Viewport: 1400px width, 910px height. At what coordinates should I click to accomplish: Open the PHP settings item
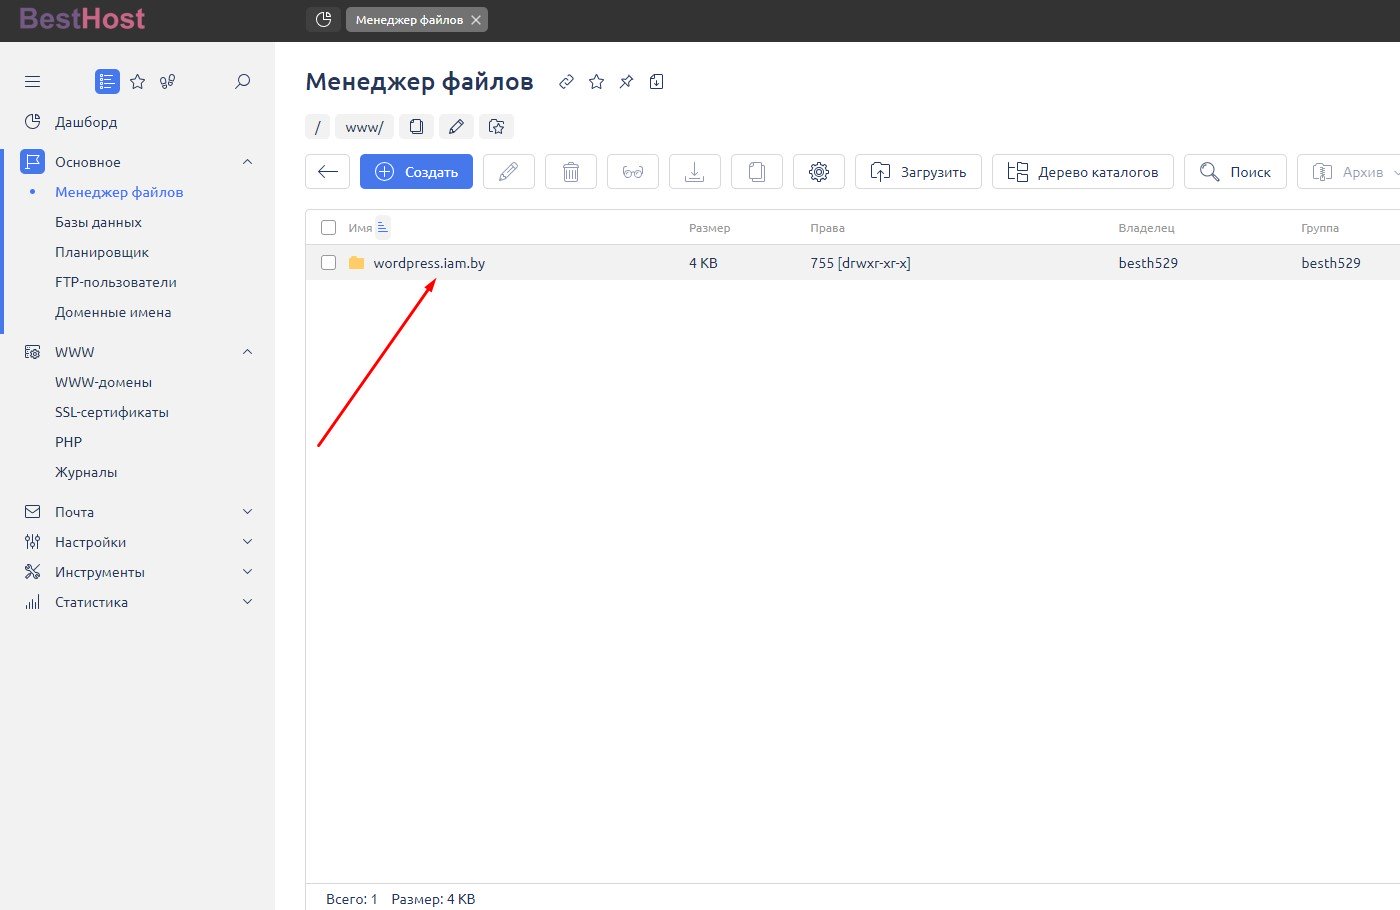point(68,442)
